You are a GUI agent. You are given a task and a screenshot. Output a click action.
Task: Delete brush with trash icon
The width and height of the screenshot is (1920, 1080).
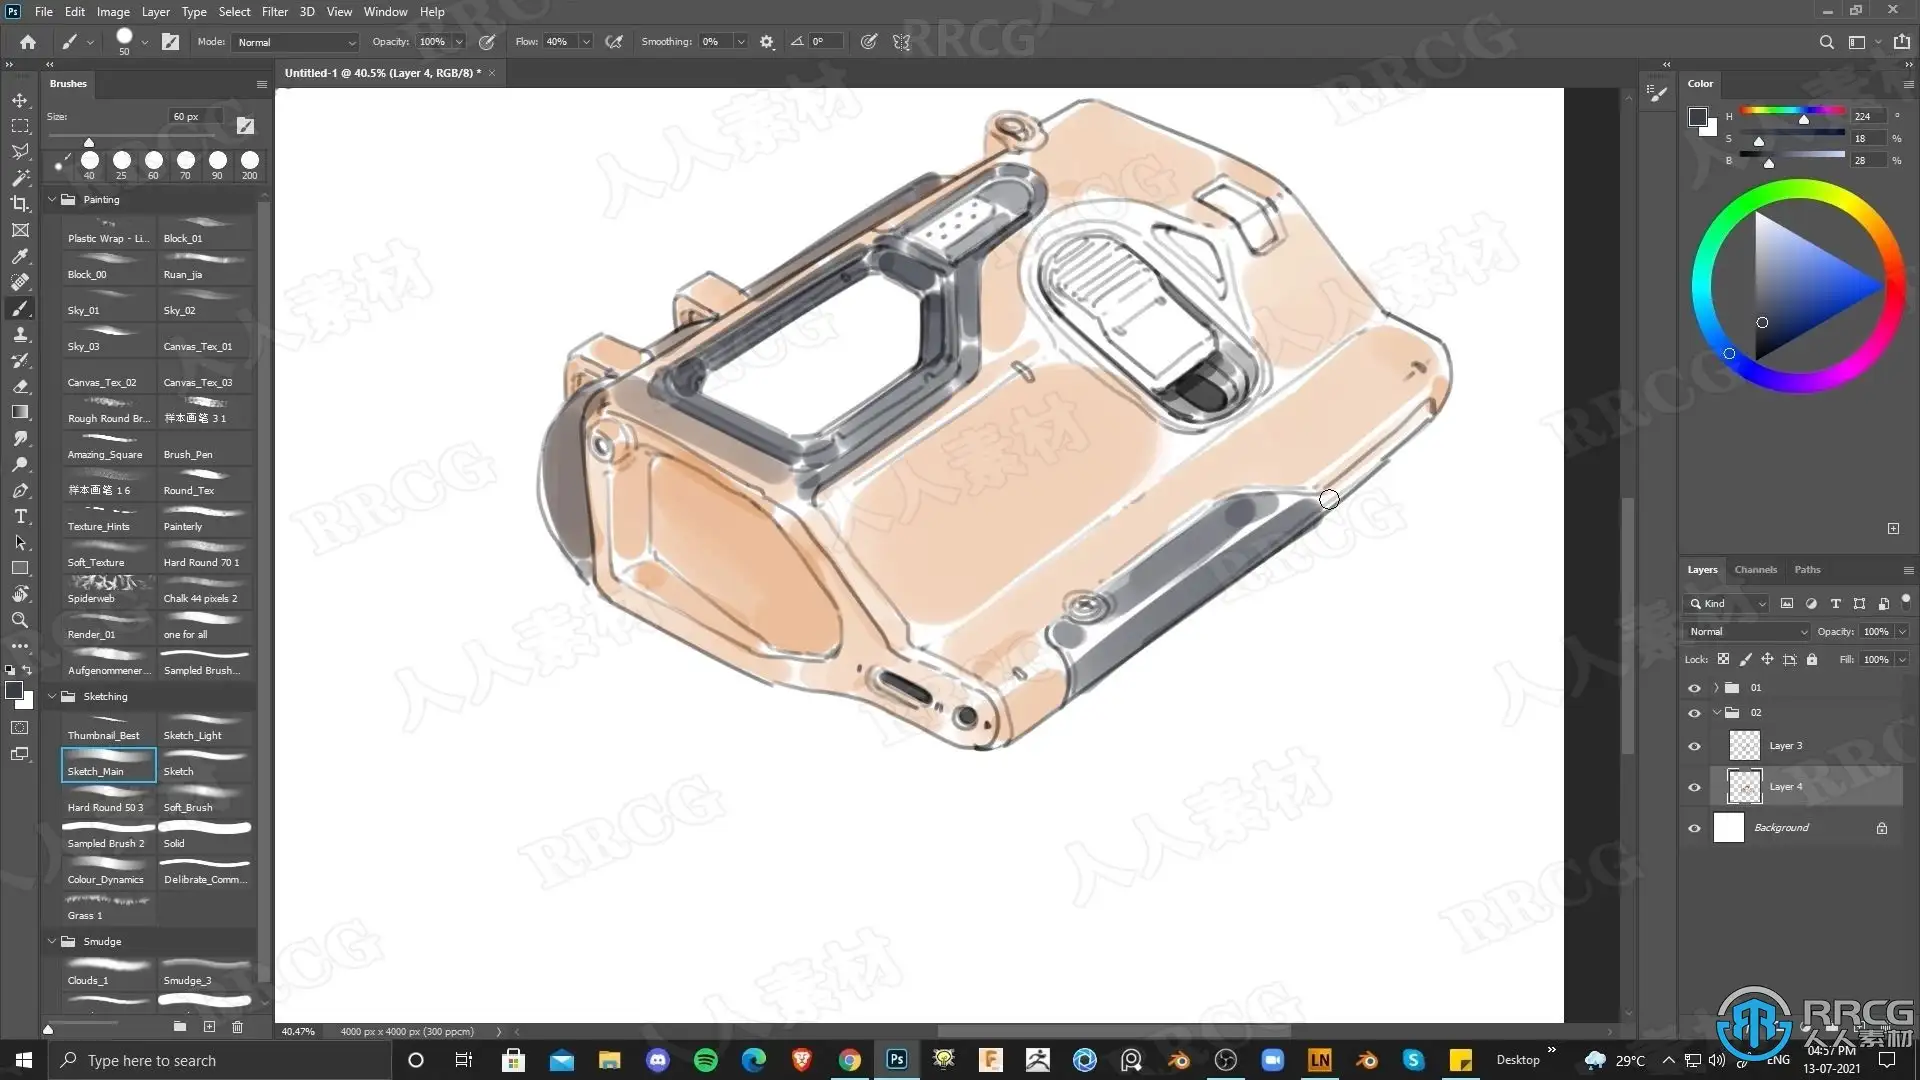point(238,1027)
